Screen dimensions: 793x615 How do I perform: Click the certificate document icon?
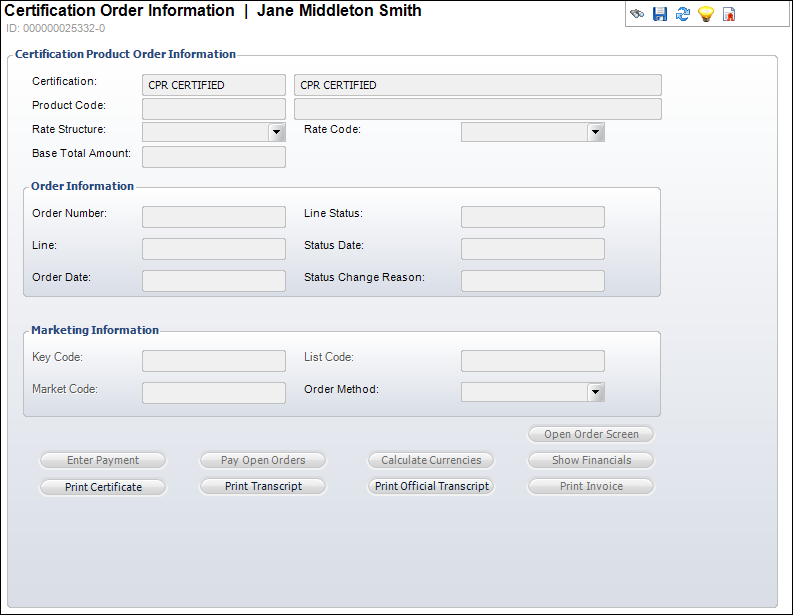[x=729, y=14]
